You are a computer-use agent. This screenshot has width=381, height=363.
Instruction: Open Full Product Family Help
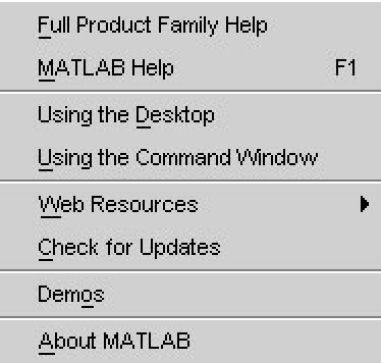coord(190,25)
